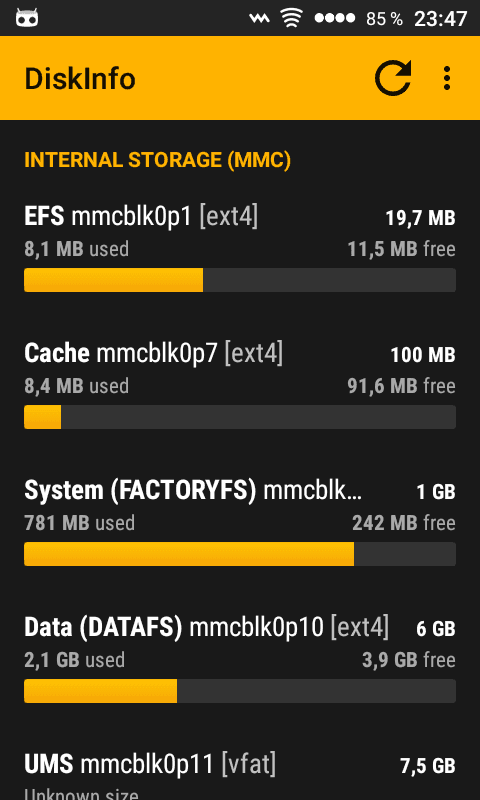Open the Cache mmcblk0p7 partition entry
This screenshot has height=800, width=480.
(x=240, y=385)
